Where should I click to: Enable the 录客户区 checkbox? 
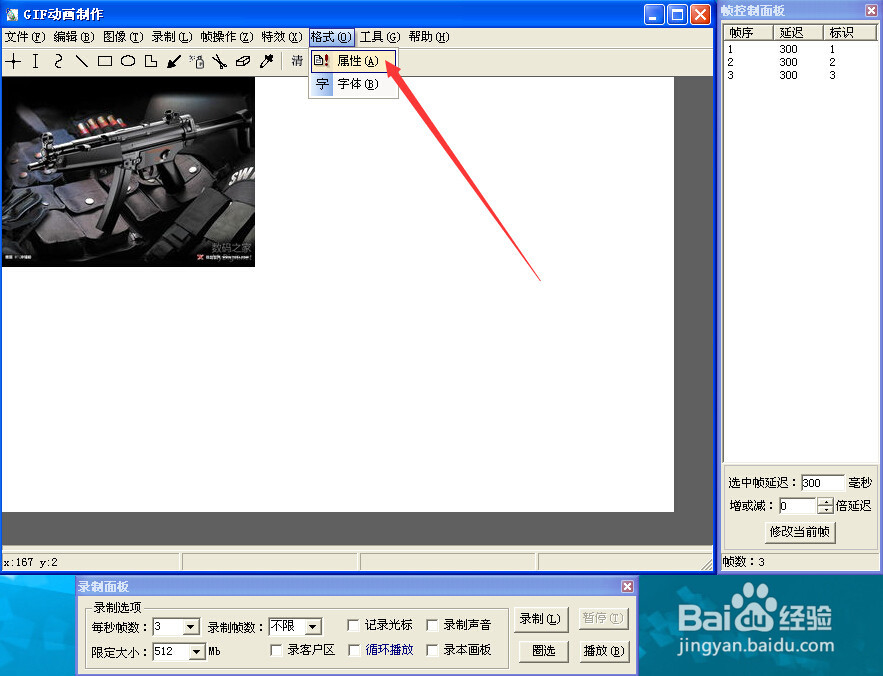point(276,650)
